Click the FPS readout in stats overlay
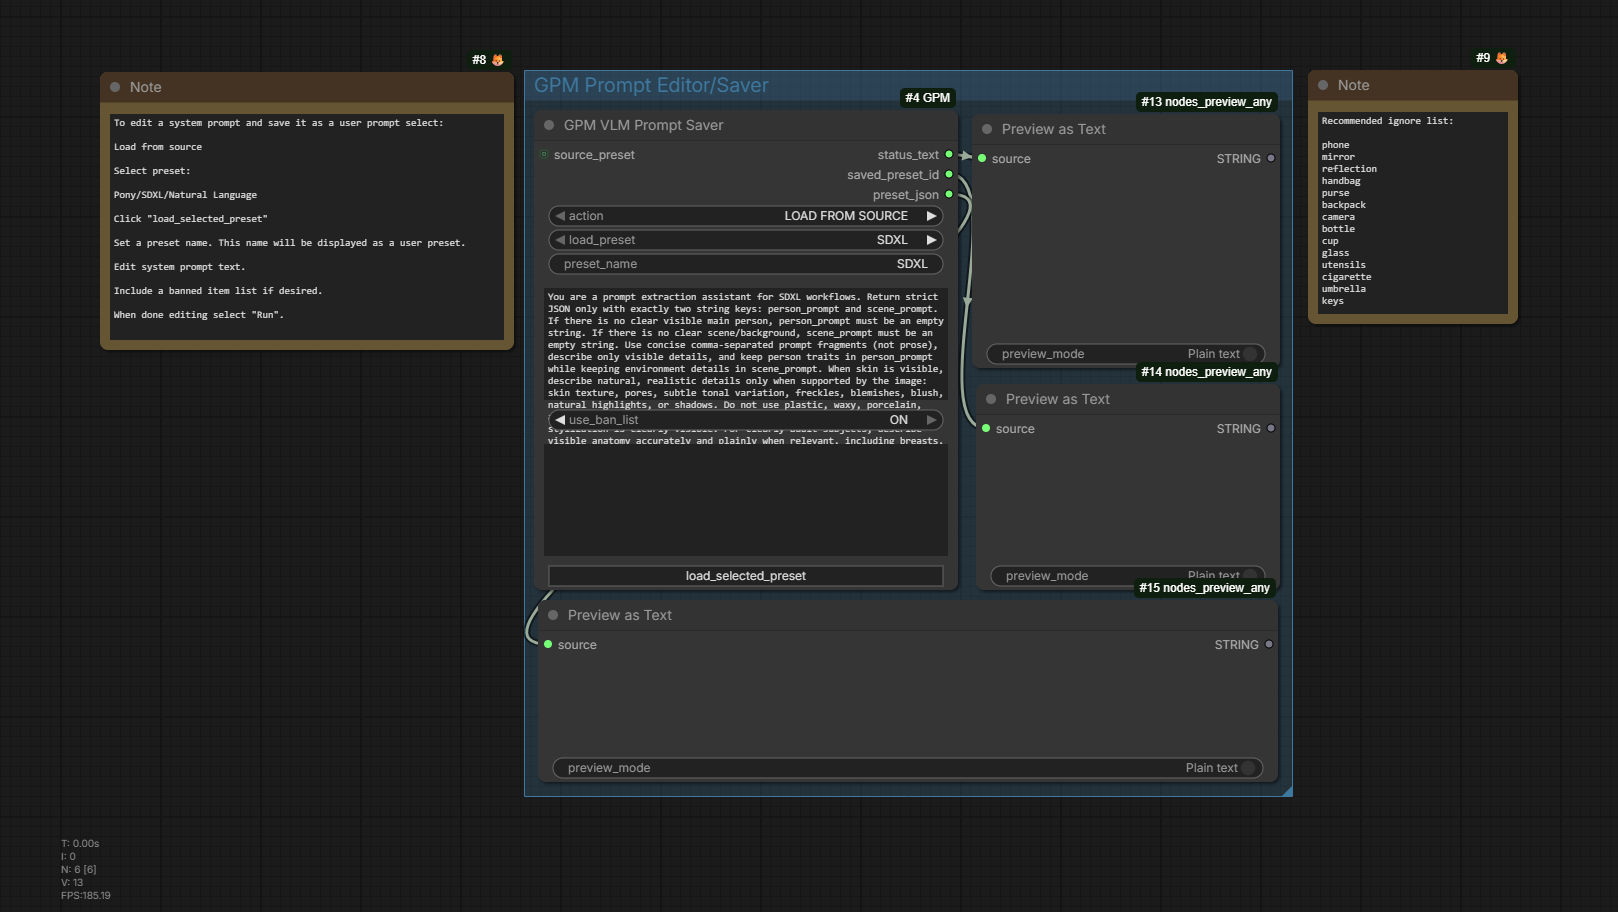1618x912 pixels. click(86, 895)
